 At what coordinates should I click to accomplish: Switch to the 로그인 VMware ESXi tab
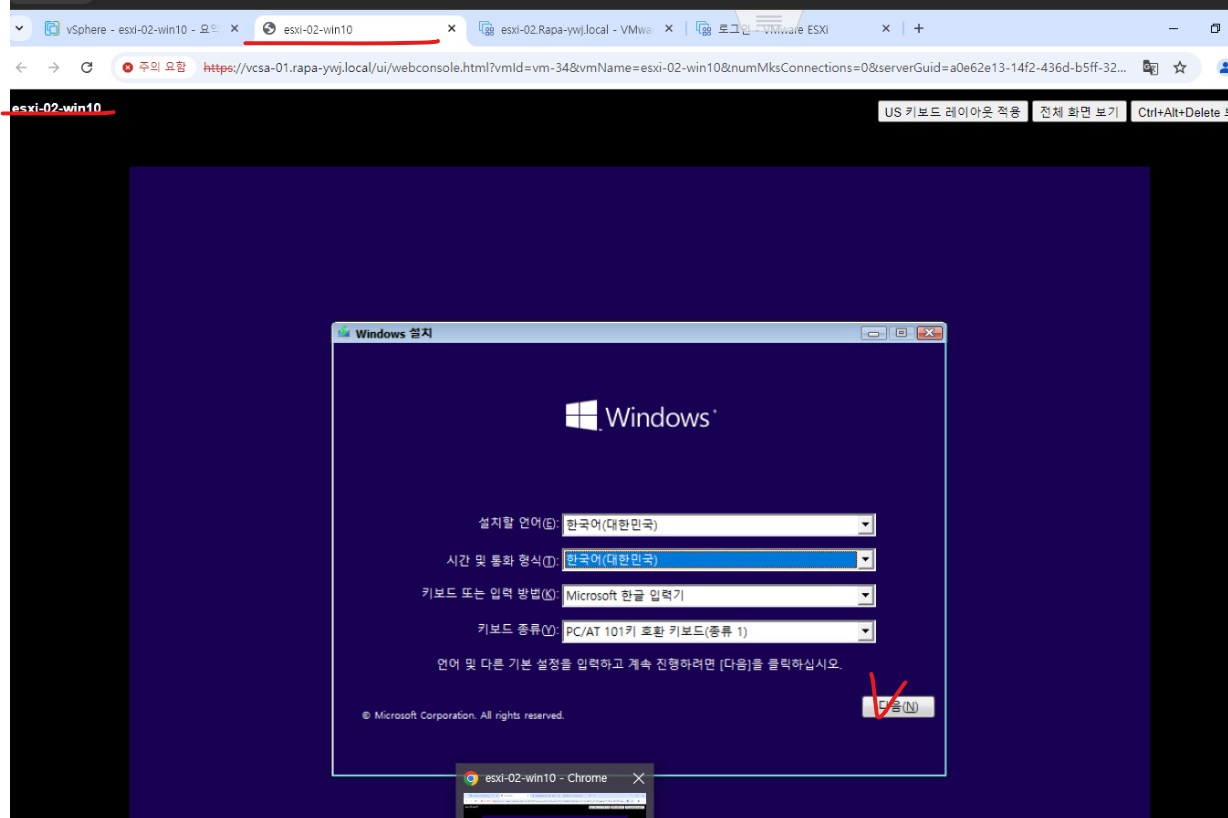(792, 29)
